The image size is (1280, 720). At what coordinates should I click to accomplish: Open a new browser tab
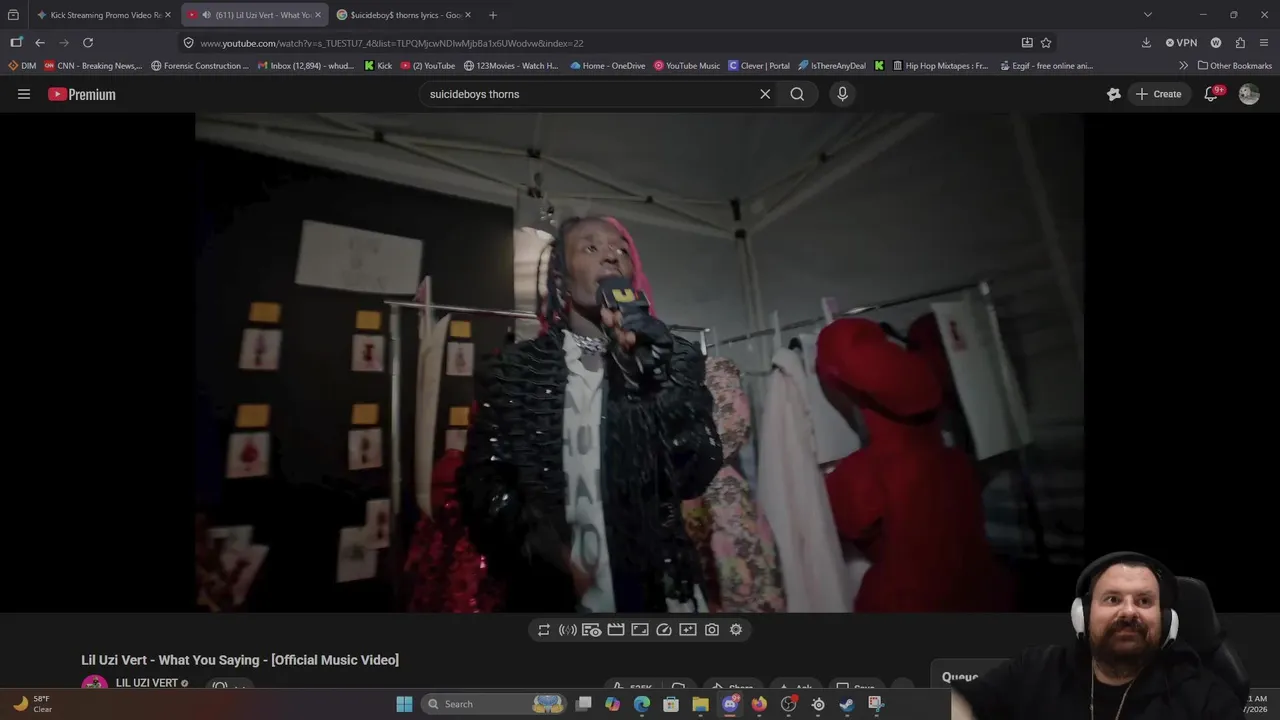pos(493,15)
